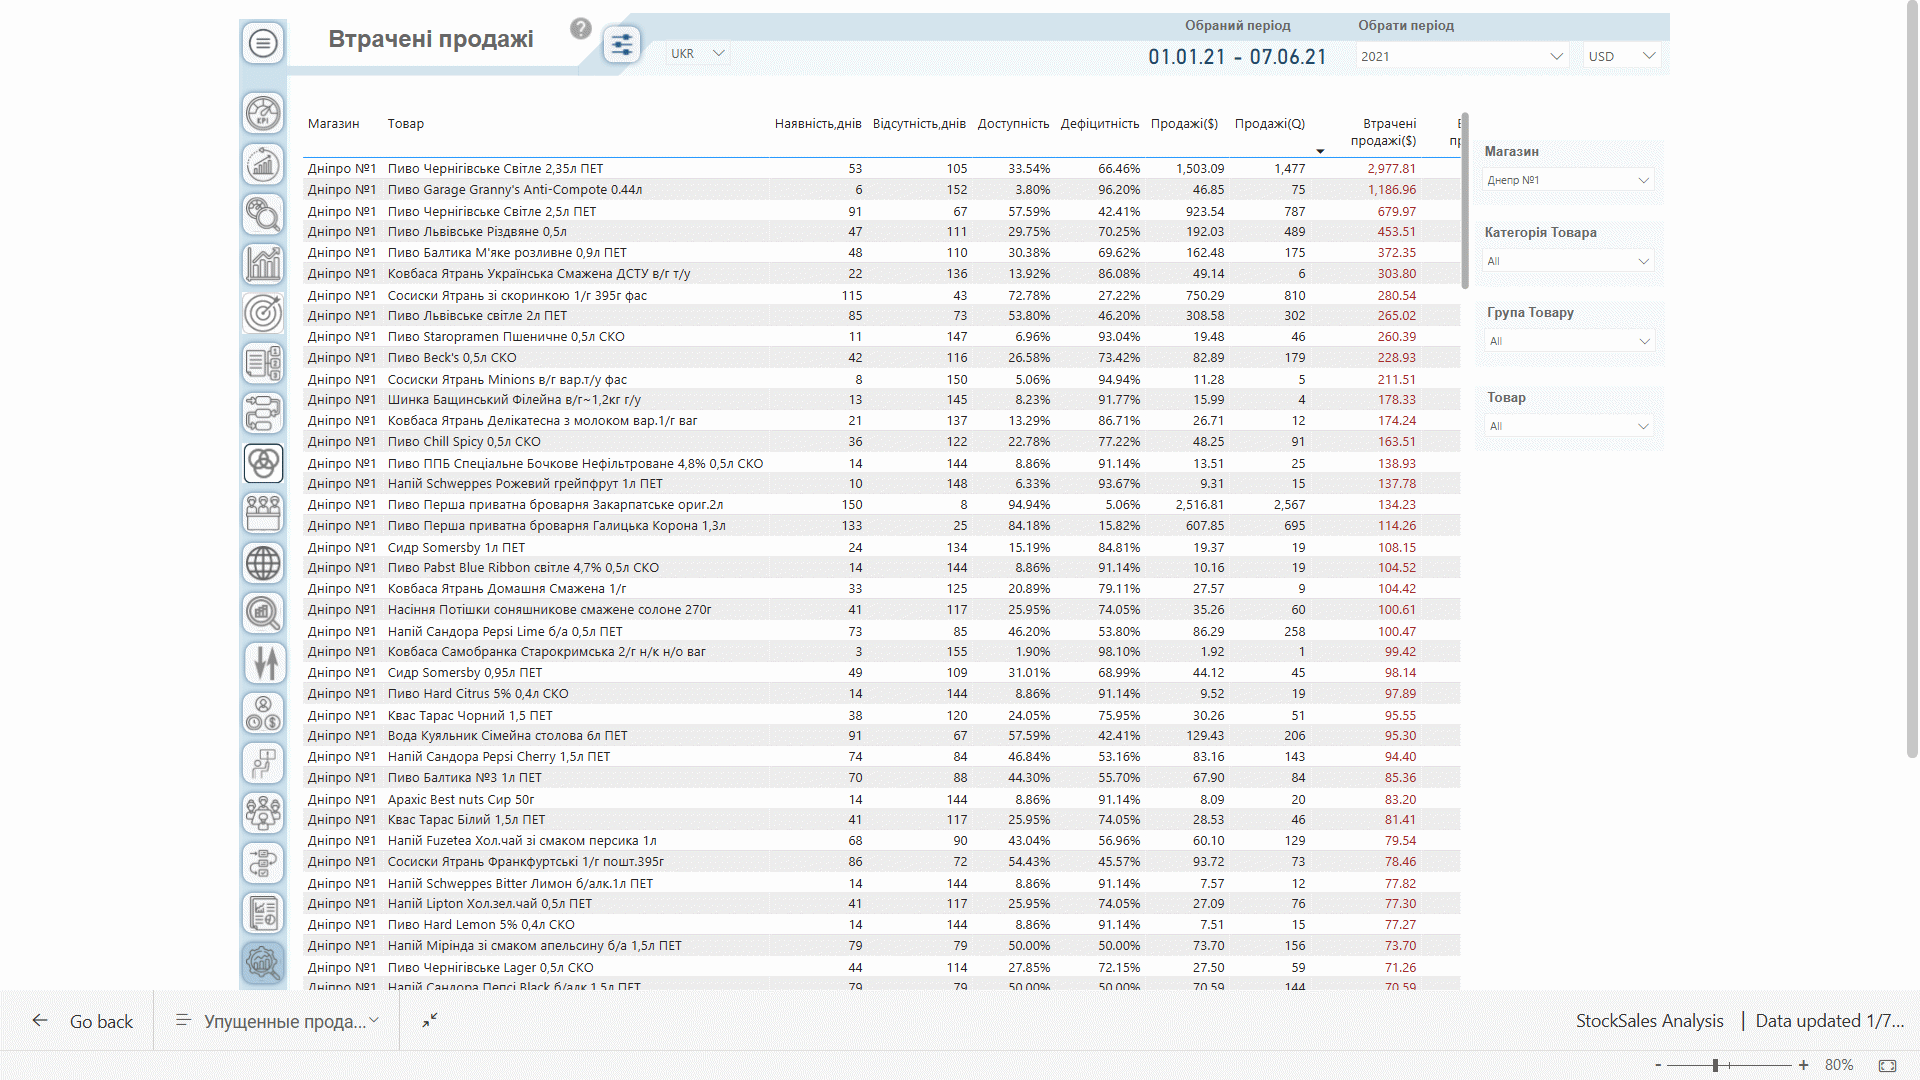This screenshot has height=1080, width=1920.
Task: Click the zoom slider handle
Action: [1715, 1065]
